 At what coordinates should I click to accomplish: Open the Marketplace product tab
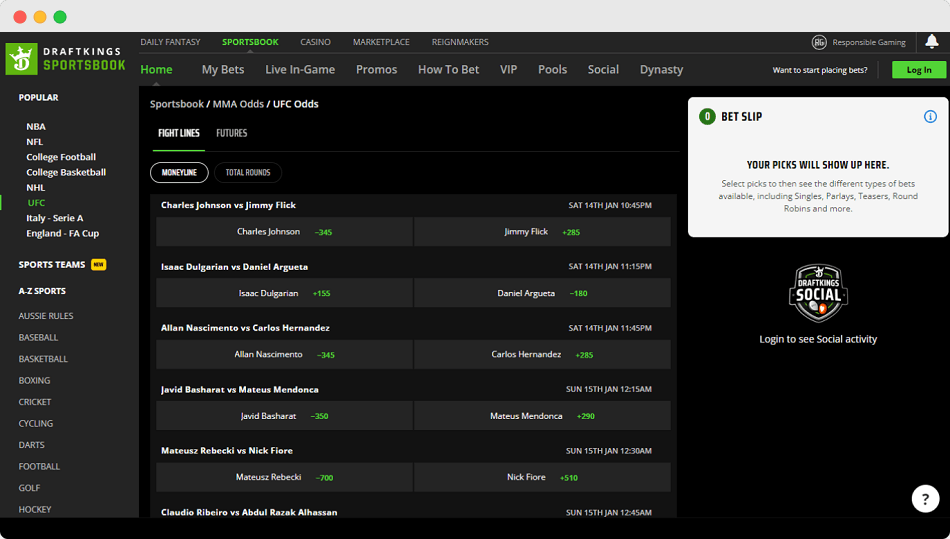(x=381, y=42)
